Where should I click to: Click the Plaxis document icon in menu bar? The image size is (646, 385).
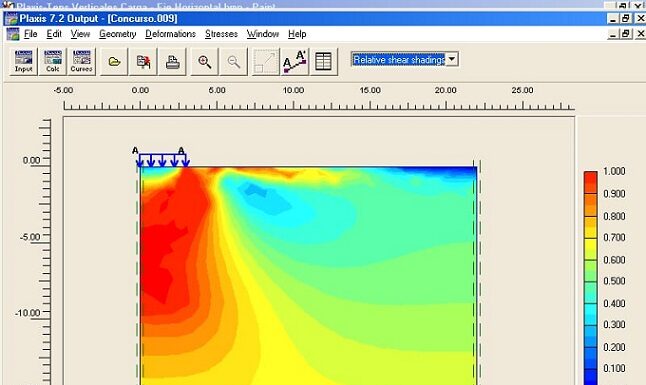(13, 34)
